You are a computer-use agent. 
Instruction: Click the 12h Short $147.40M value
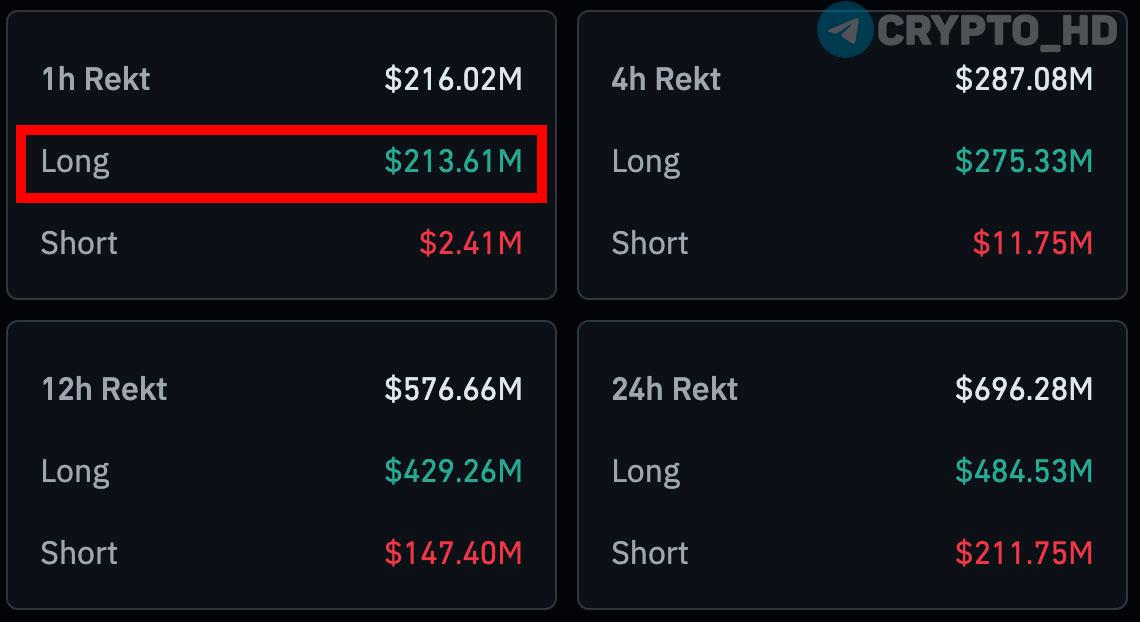[453, 554]
